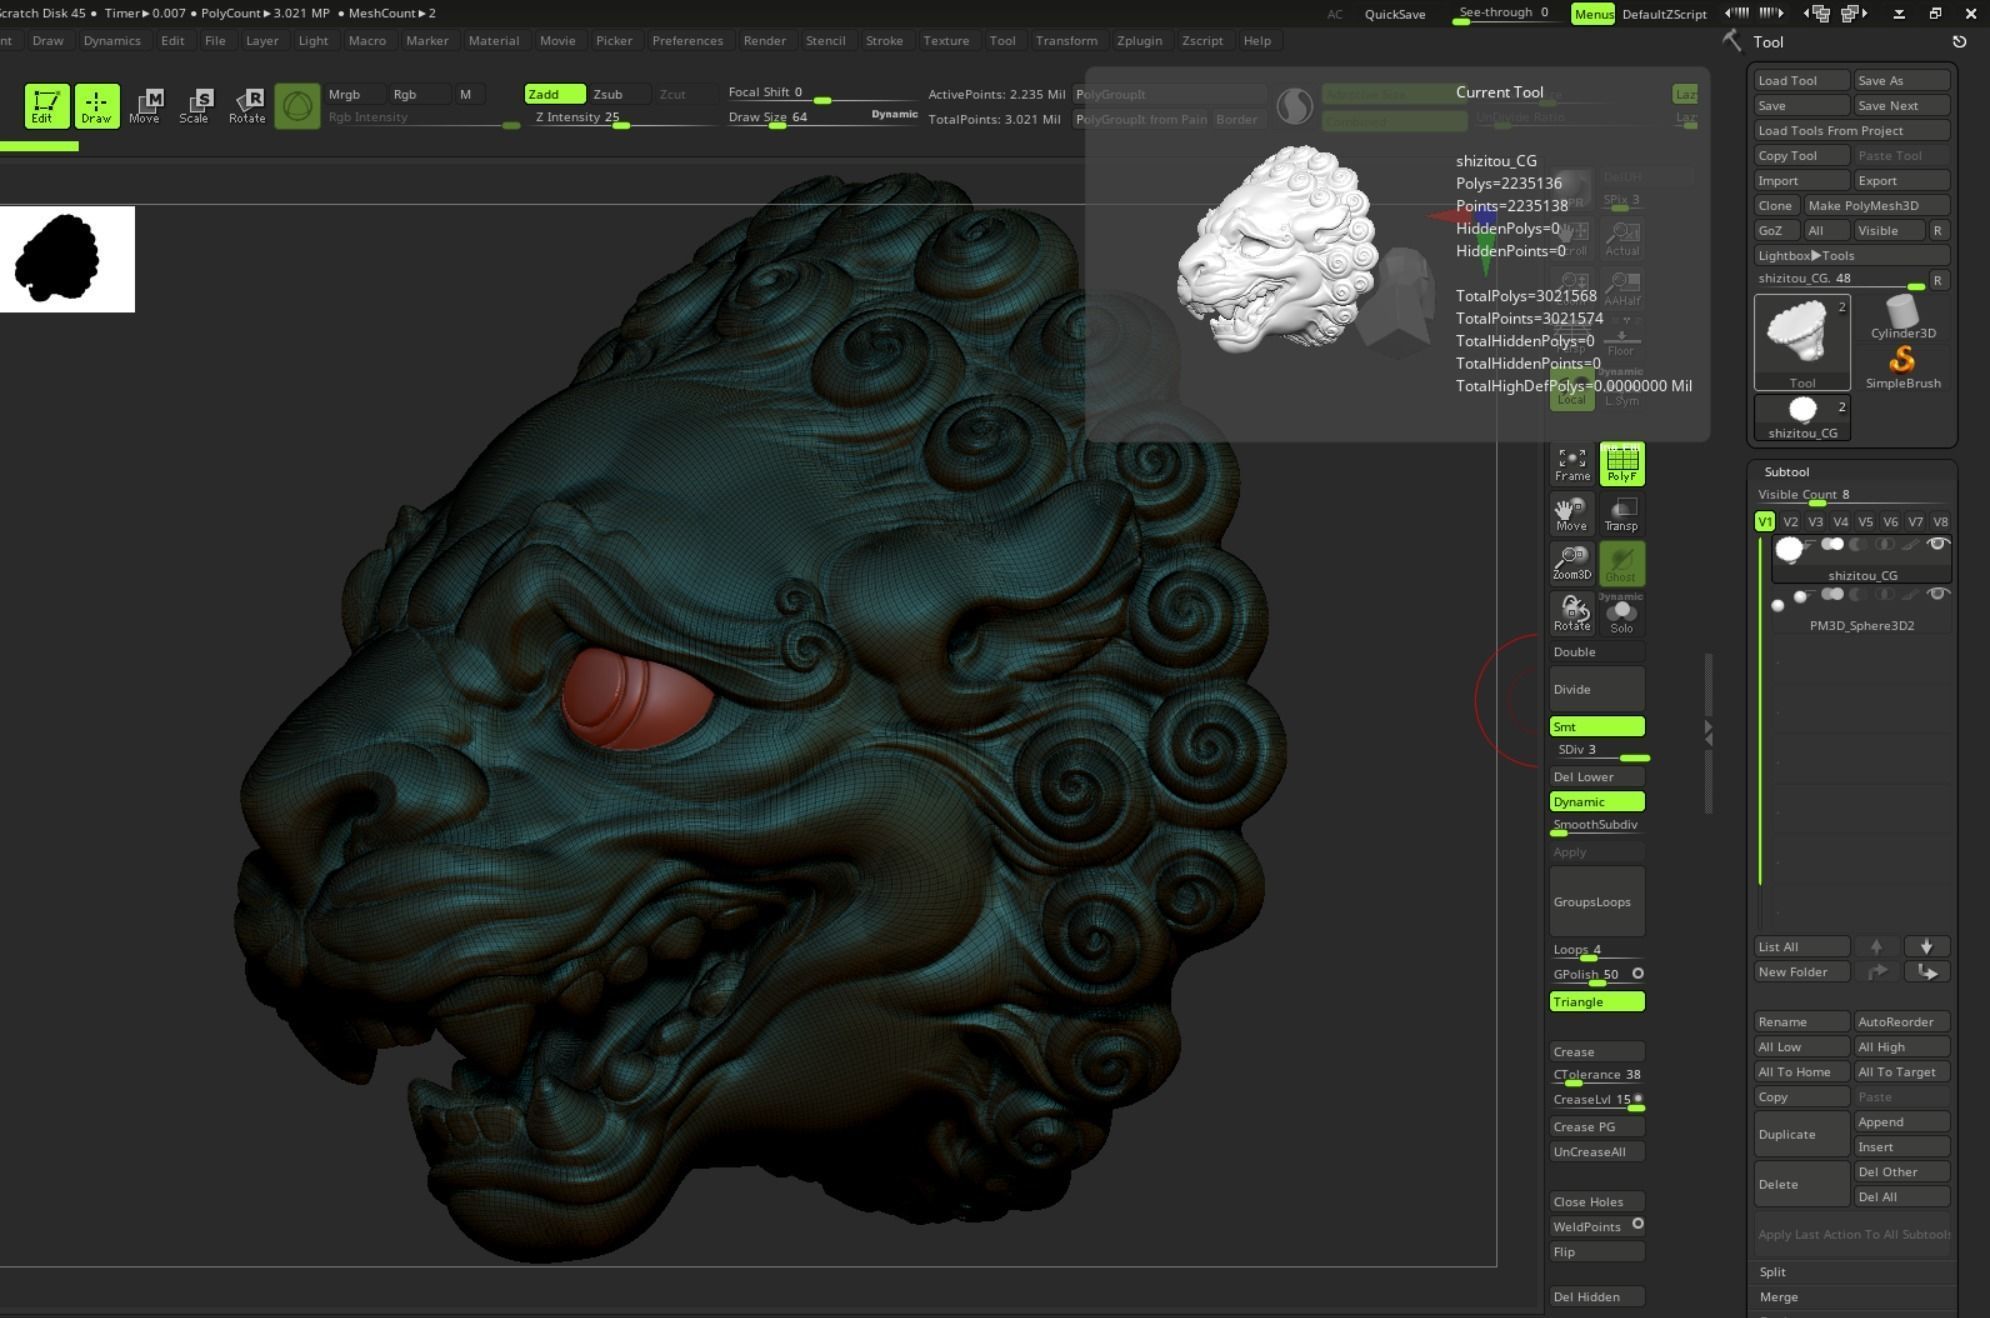Click the Close Holes button

(x=1597, y=1202)
